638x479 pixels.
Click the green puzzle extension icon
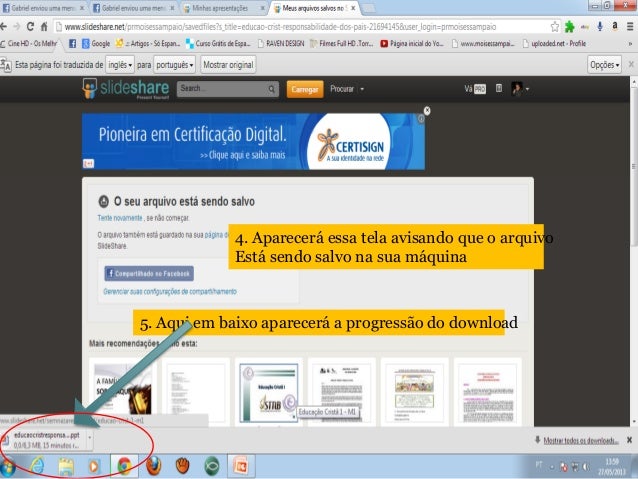pyautogui.click(x=570, y=27)
